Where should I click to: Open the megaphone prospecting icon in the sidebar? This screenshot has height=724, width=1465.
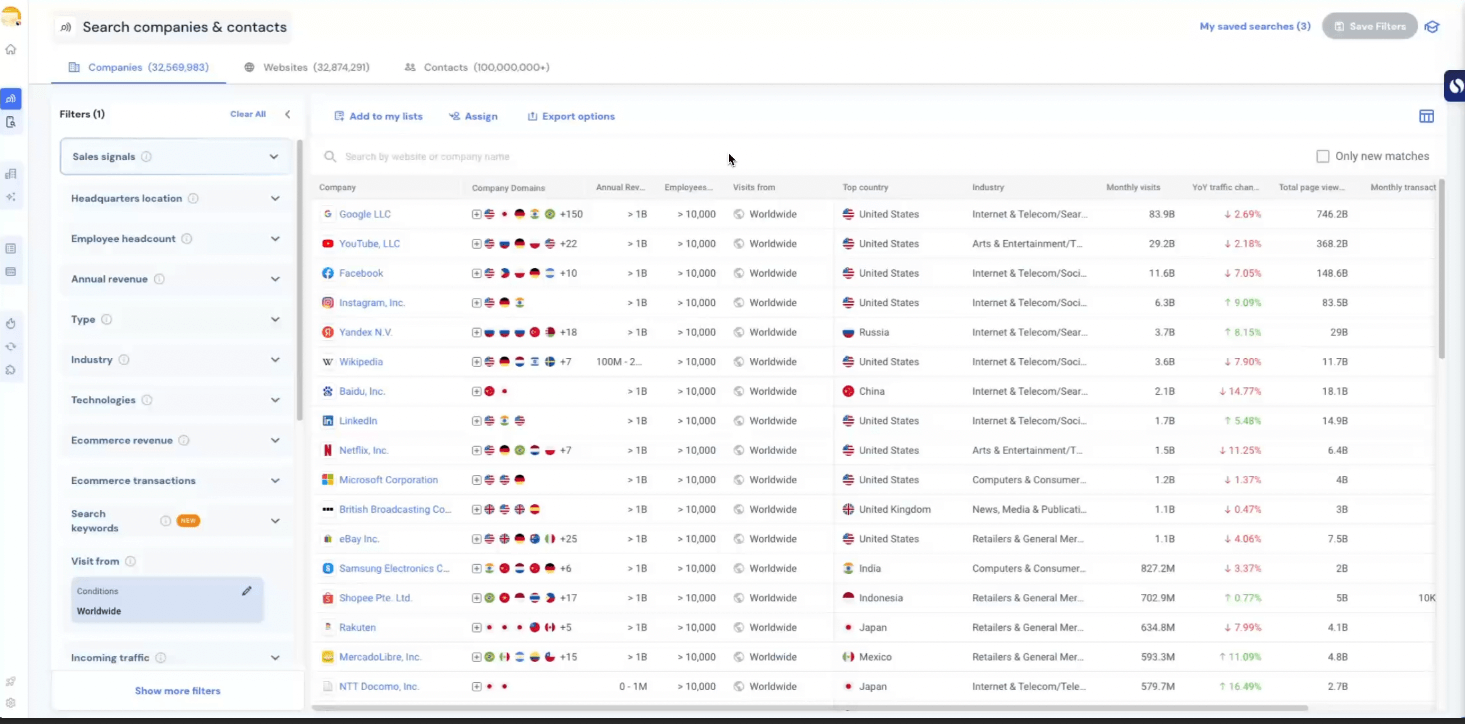click(10, 98)
